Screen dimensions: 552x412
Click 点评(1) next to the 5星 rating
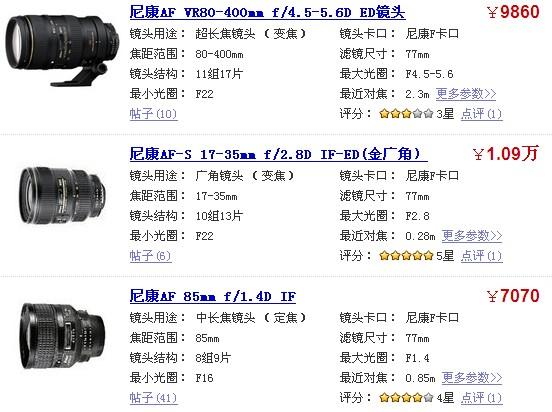click(482, 256)
